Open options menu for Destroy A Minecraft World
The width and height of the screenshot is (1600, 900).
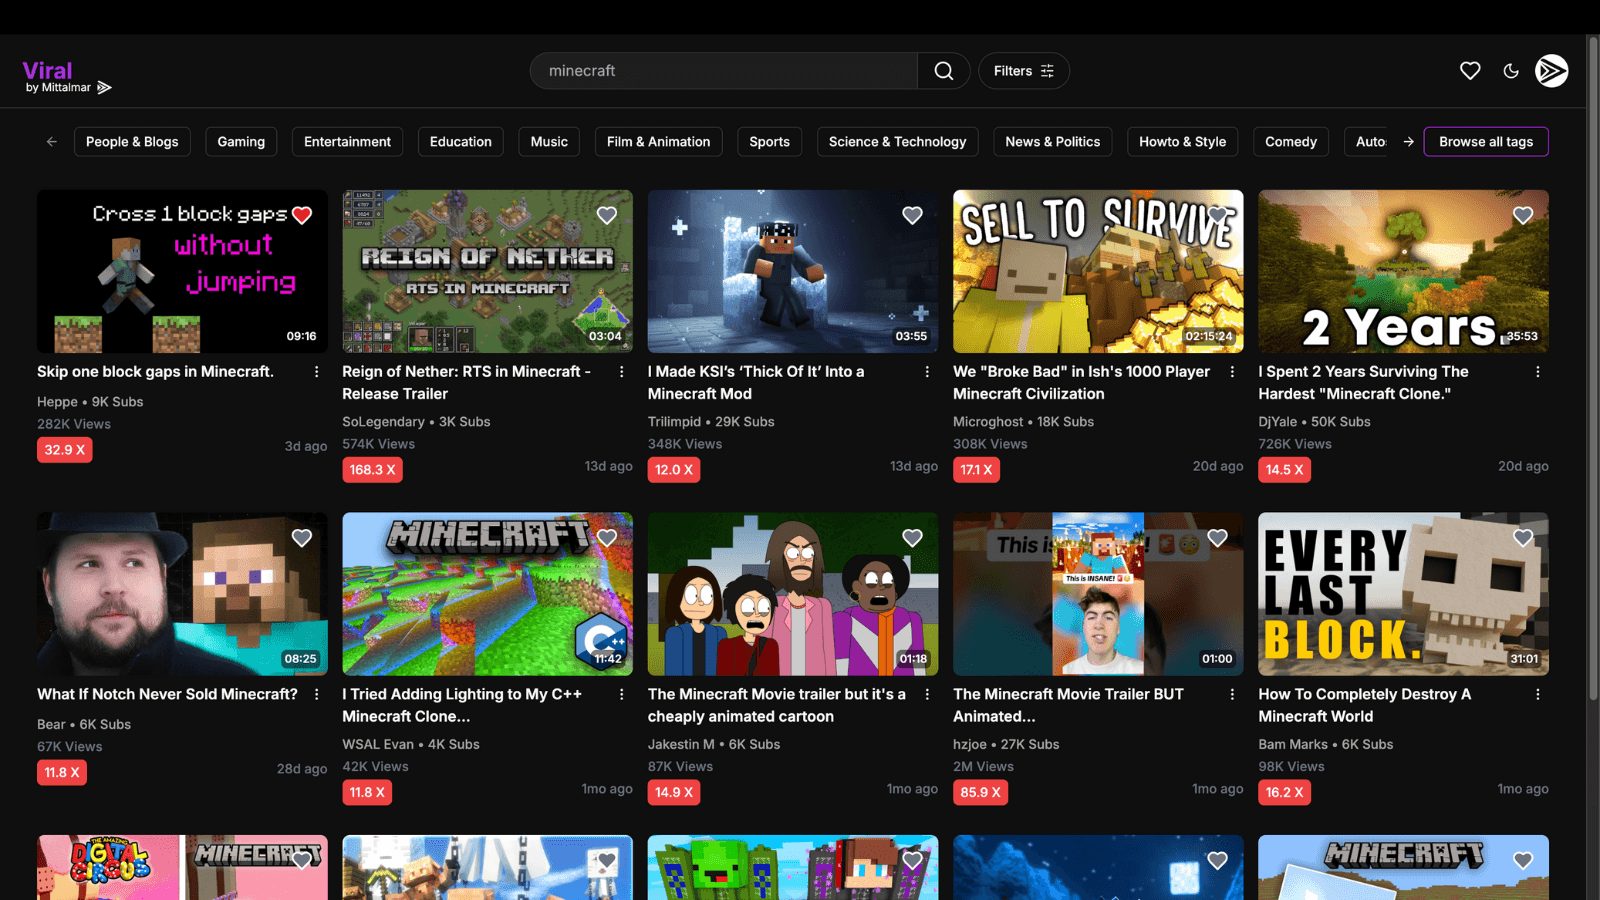point(1538,694)
